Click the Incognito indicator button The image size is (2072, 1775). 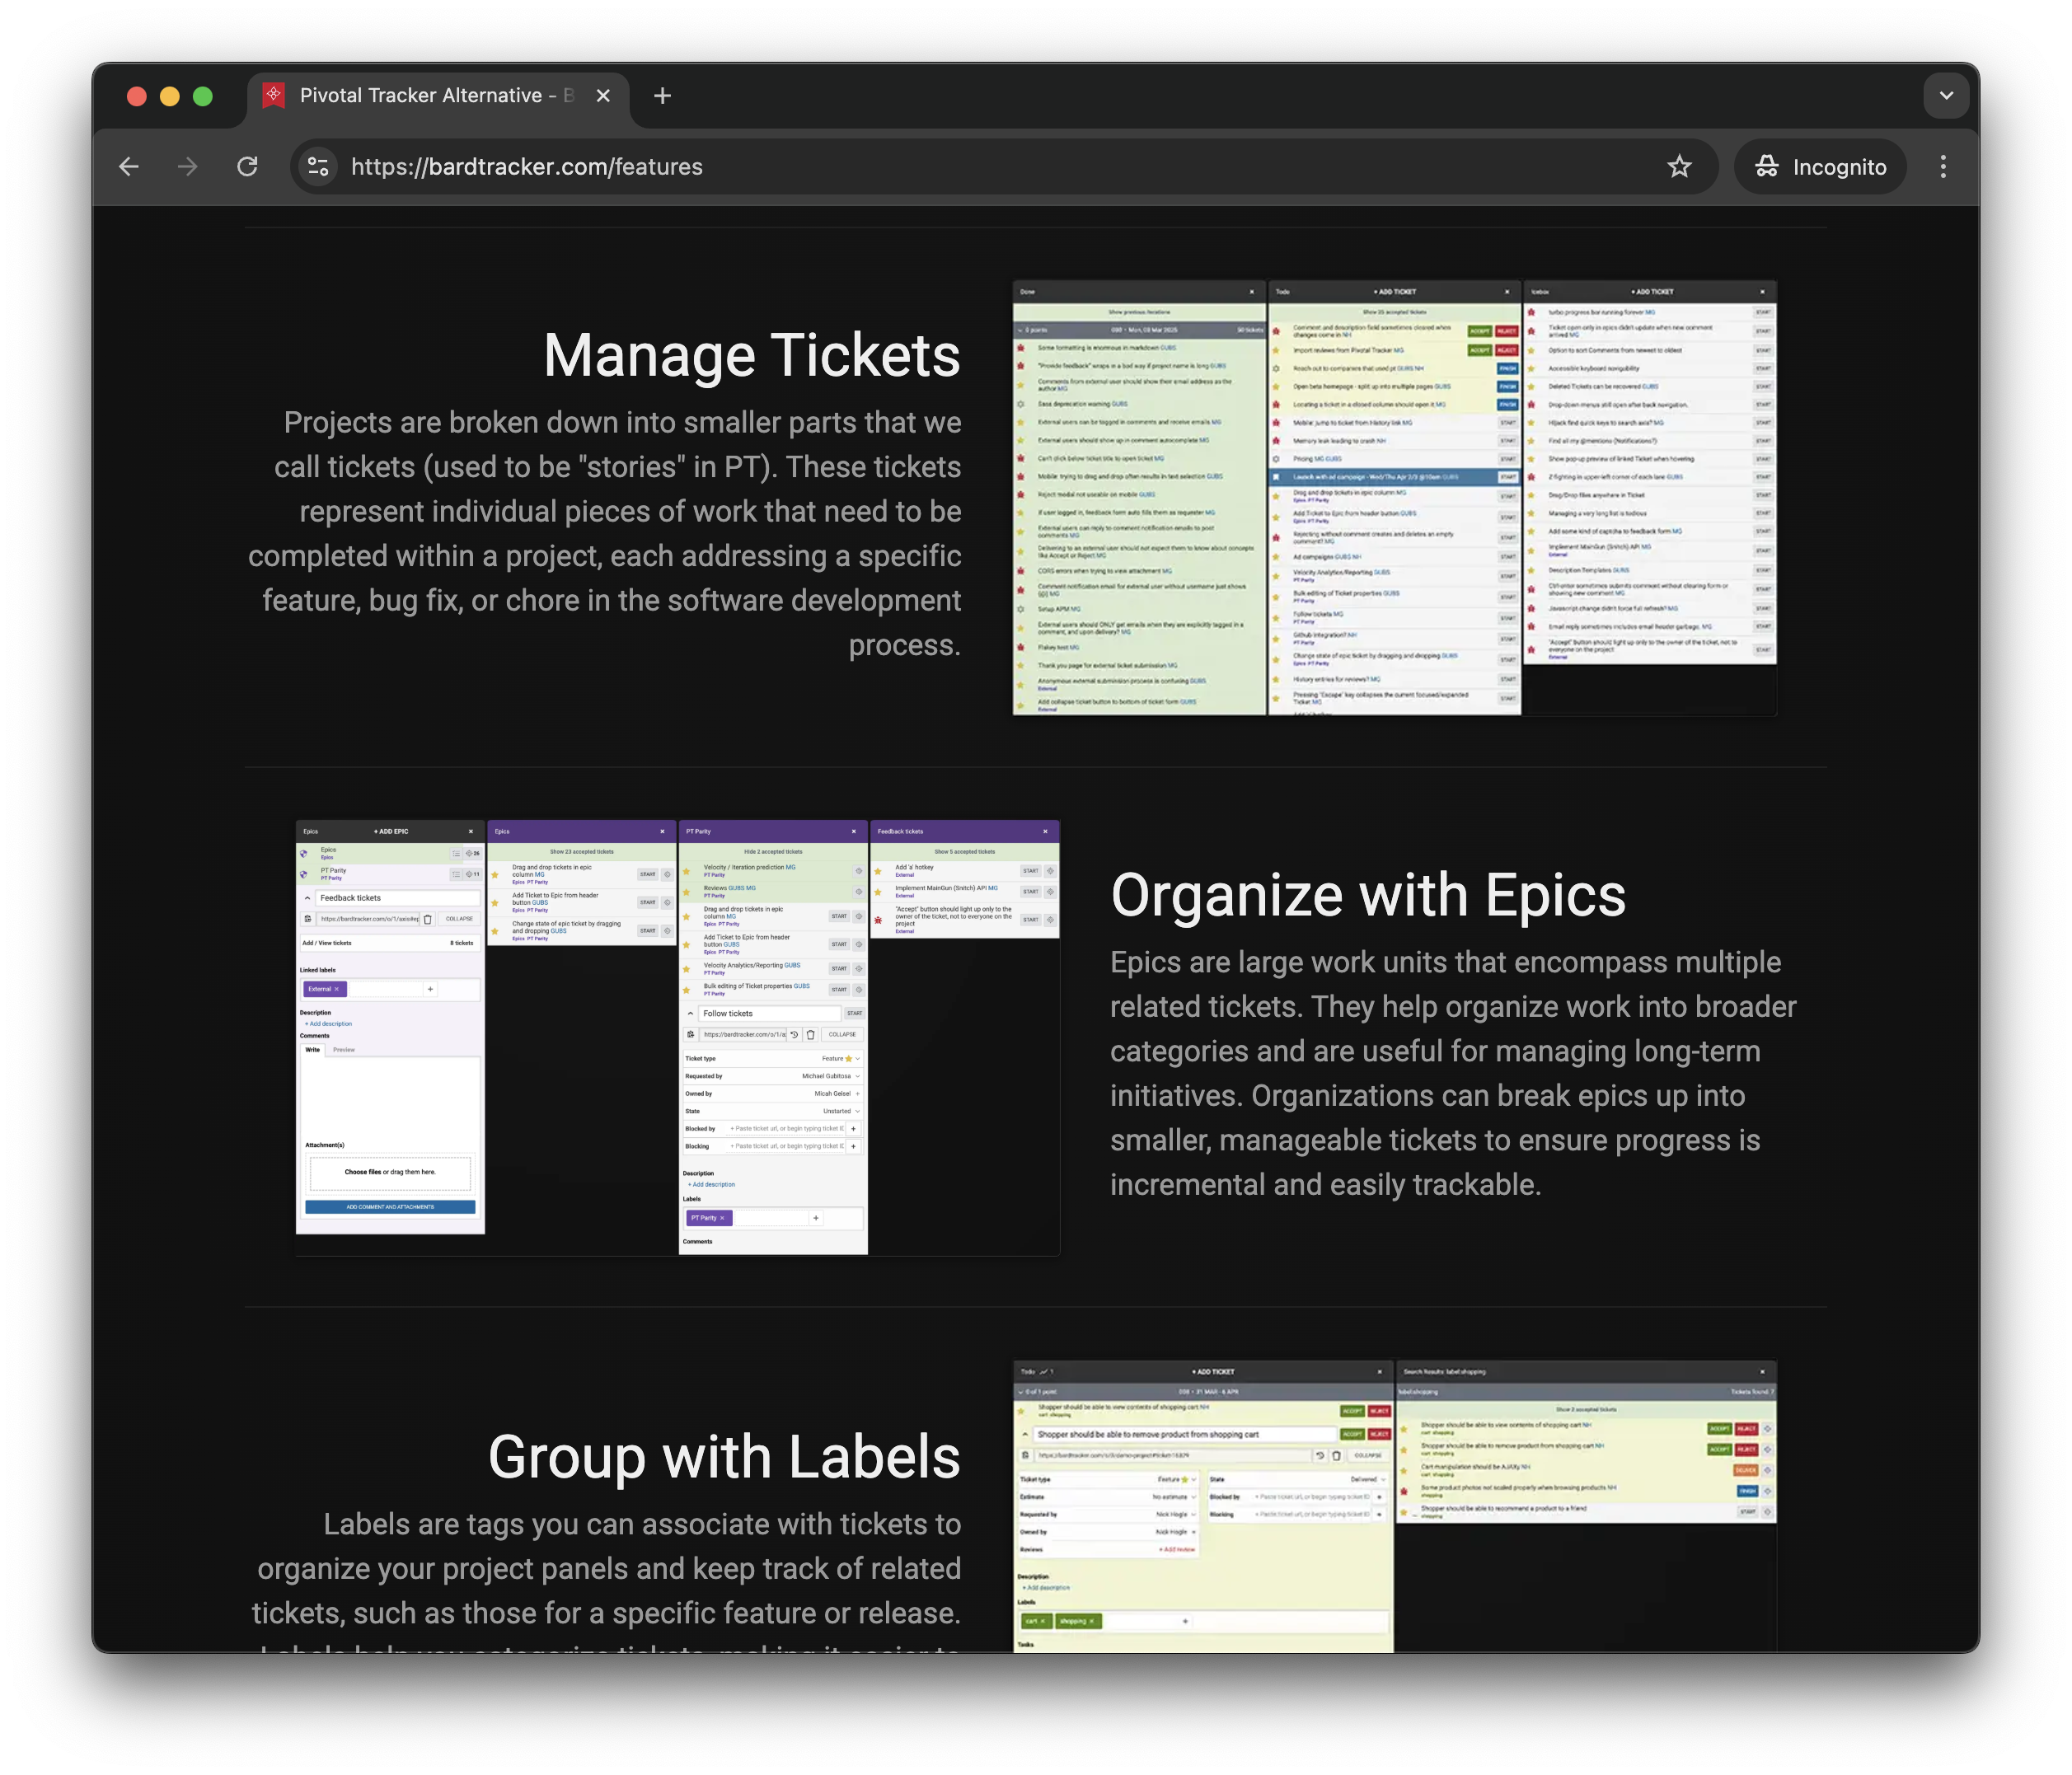[1820, 167]
